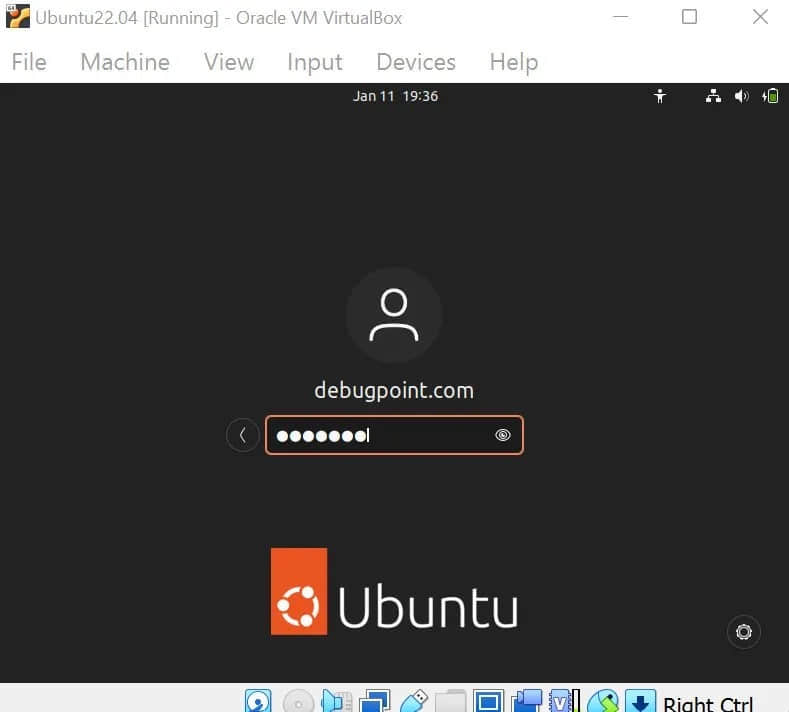Screen dimensions: 789x712
Task: Show password with the eye icon
Action: pos(503,435)
